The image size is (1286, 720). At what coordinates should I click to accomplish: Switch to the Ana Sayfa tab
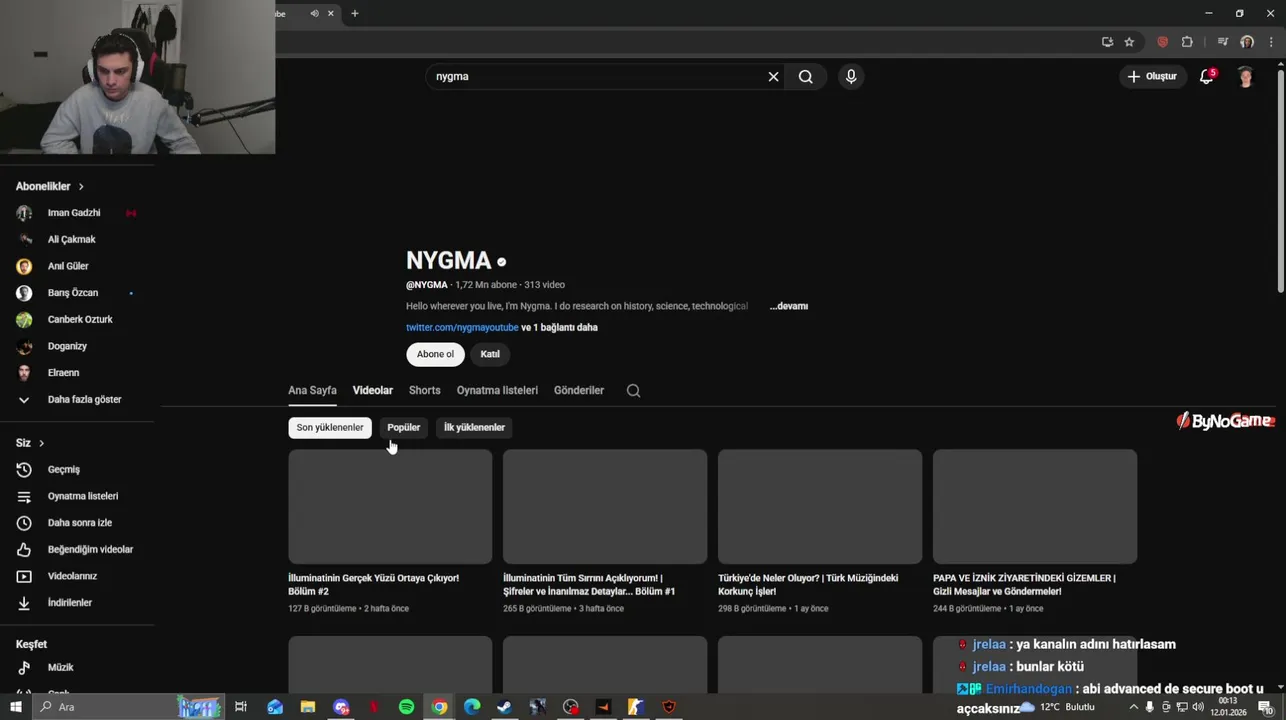[312, 391]
